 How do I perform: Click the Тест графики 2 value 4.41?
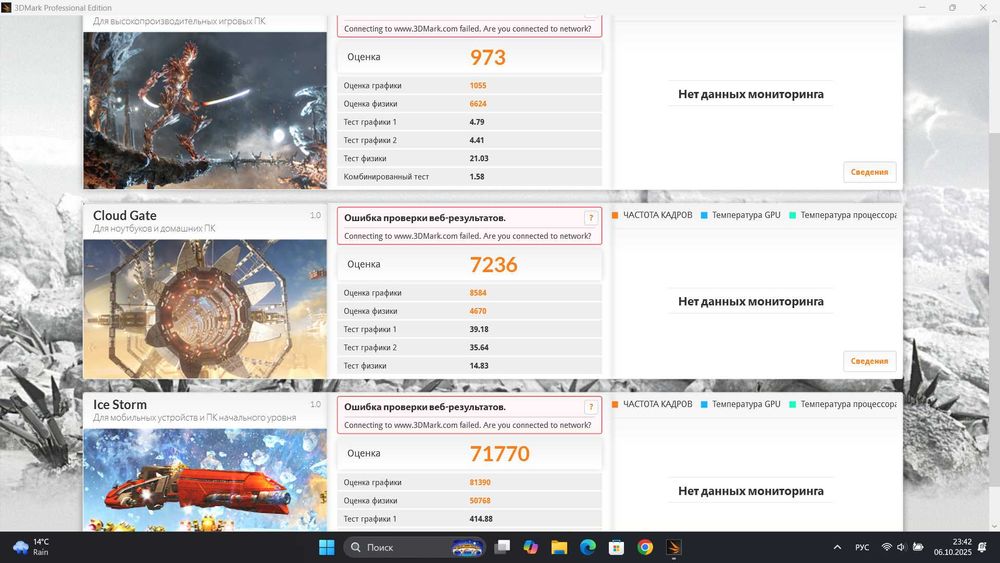[x=476, y=140]
